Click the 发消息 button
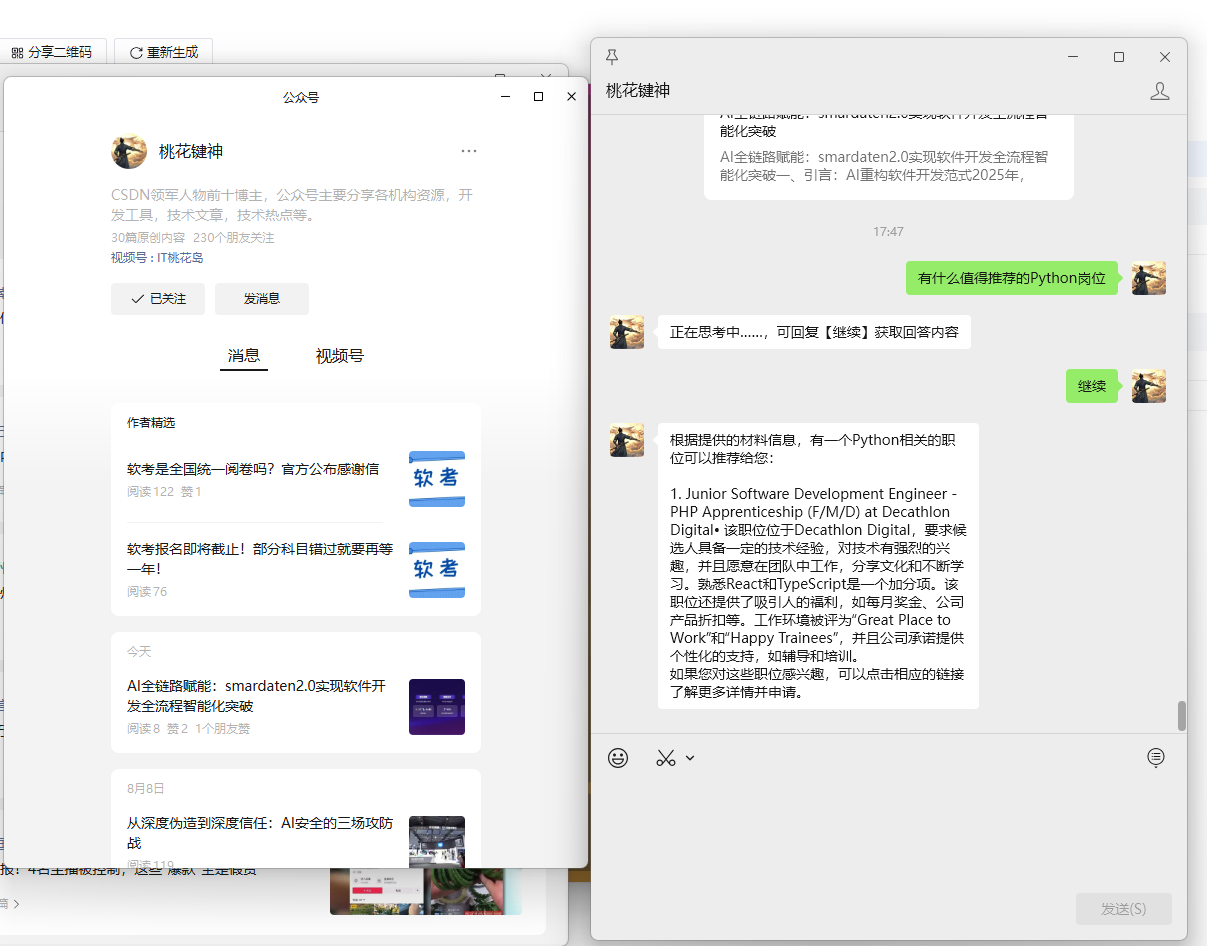 262,299
